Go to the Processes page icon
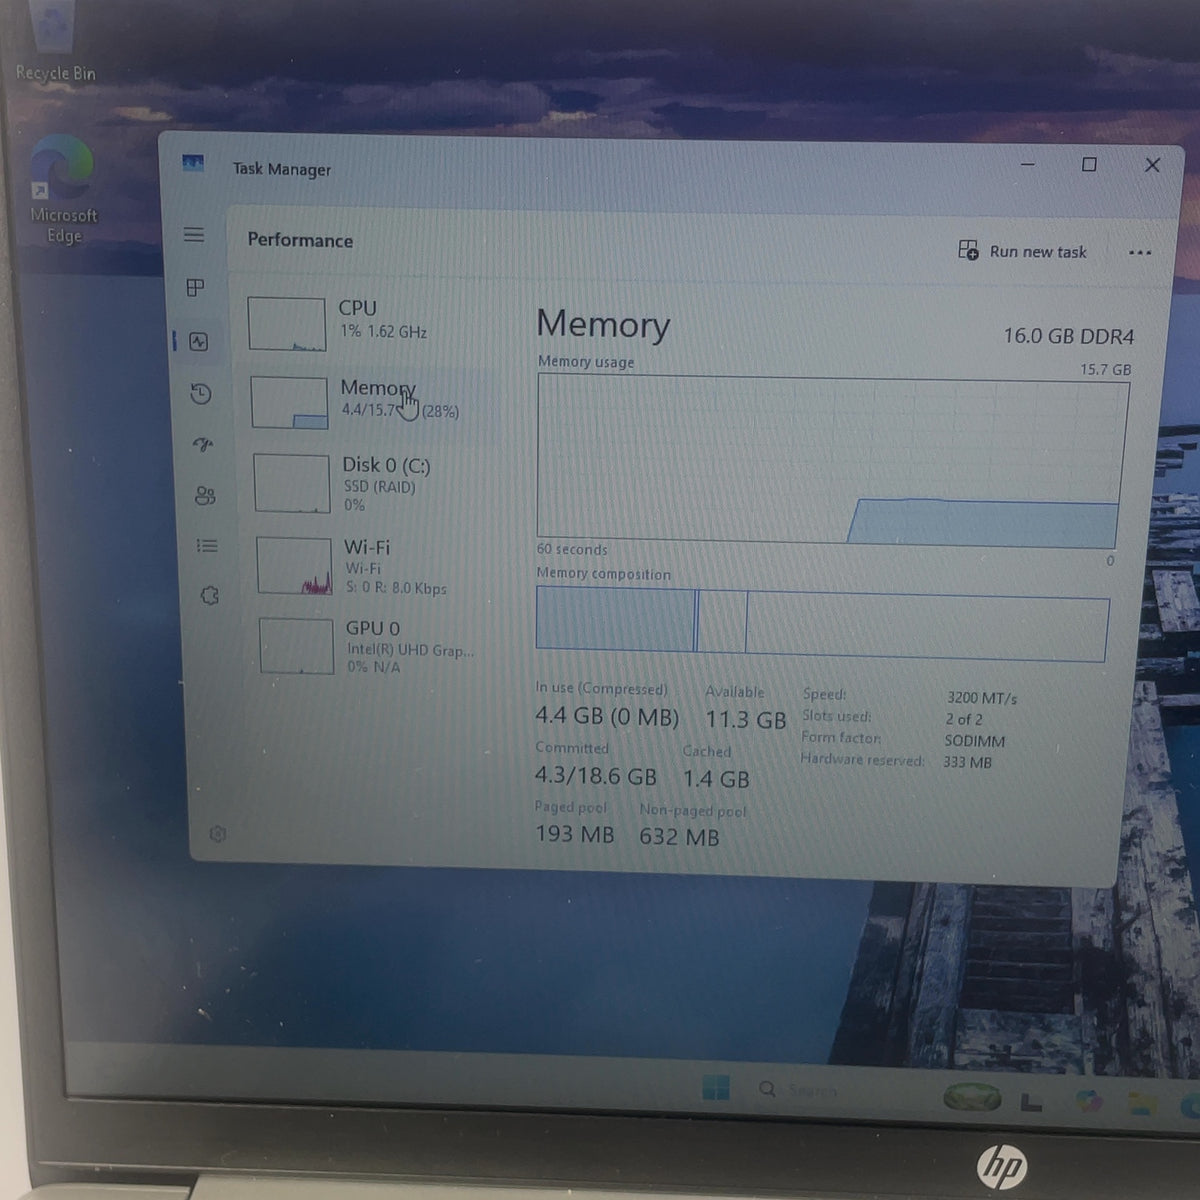This screenshot has height=1200, width=1200. 196,288
